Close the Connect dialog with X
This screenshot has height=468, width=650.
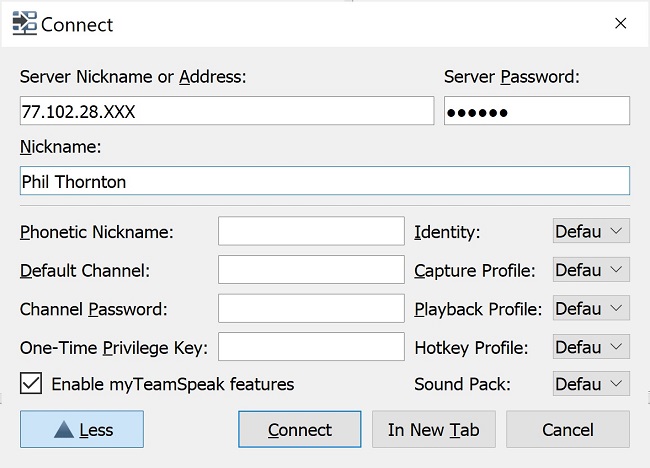pyautogui.click(x=620, y=23)
